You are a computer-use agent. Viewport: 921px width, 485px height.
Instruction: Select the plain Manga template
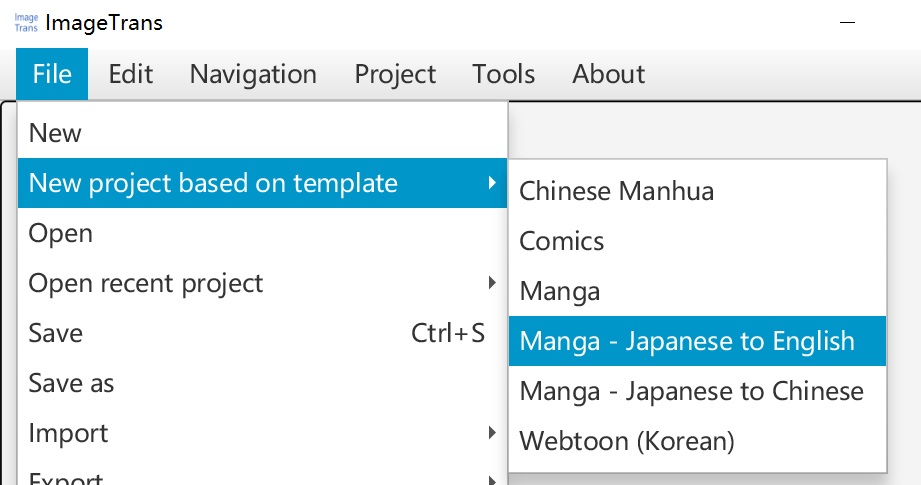click(x=697, y=291)
